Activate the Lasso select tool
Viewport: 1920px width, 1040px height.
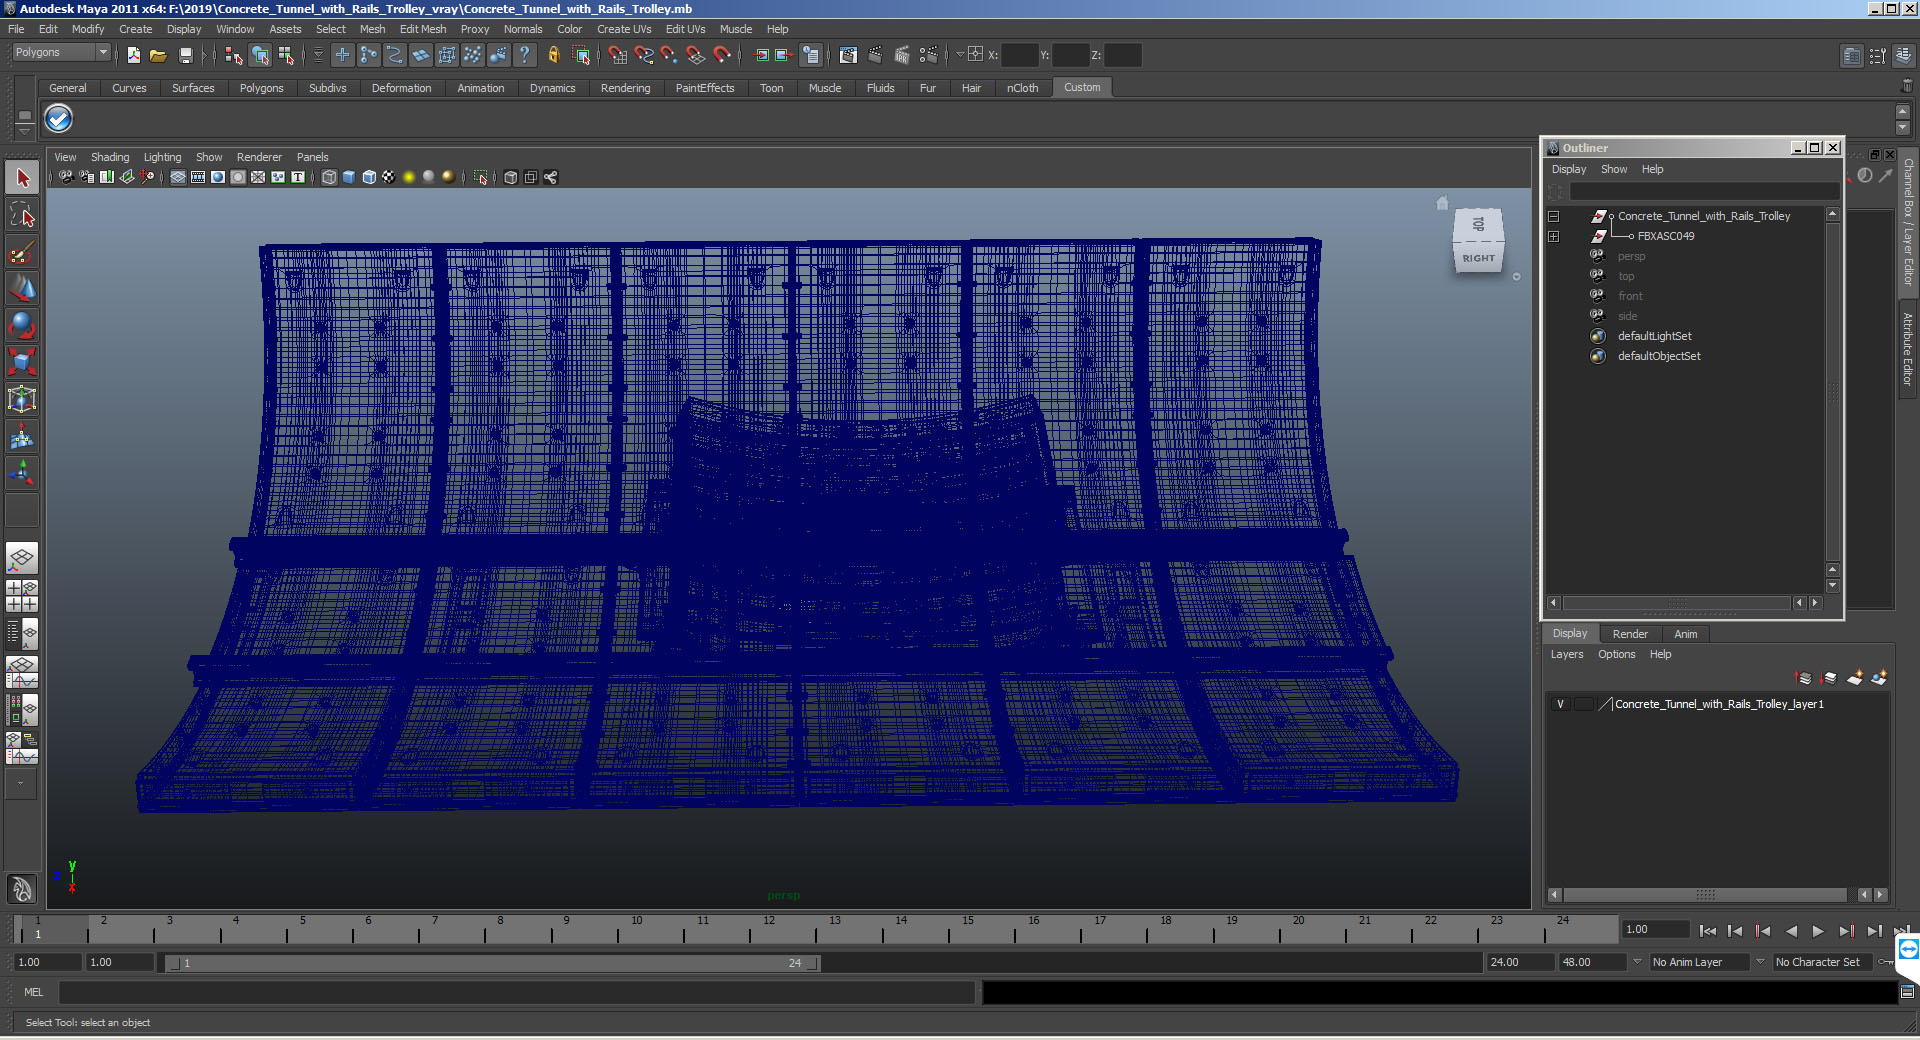point(22,215)
